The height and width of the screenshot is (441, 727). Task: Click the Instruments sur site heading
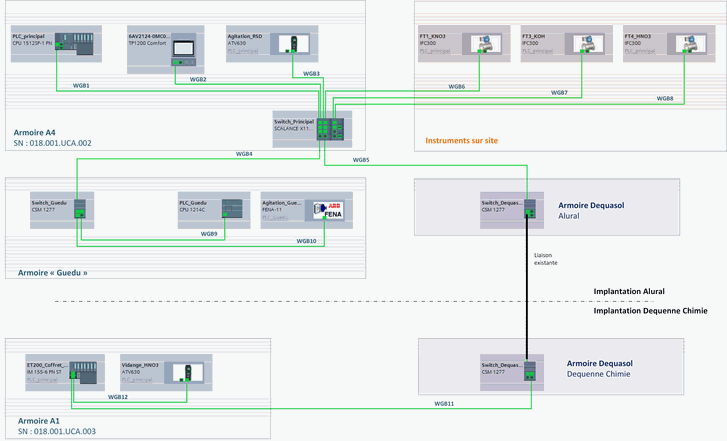coord(462,141)
